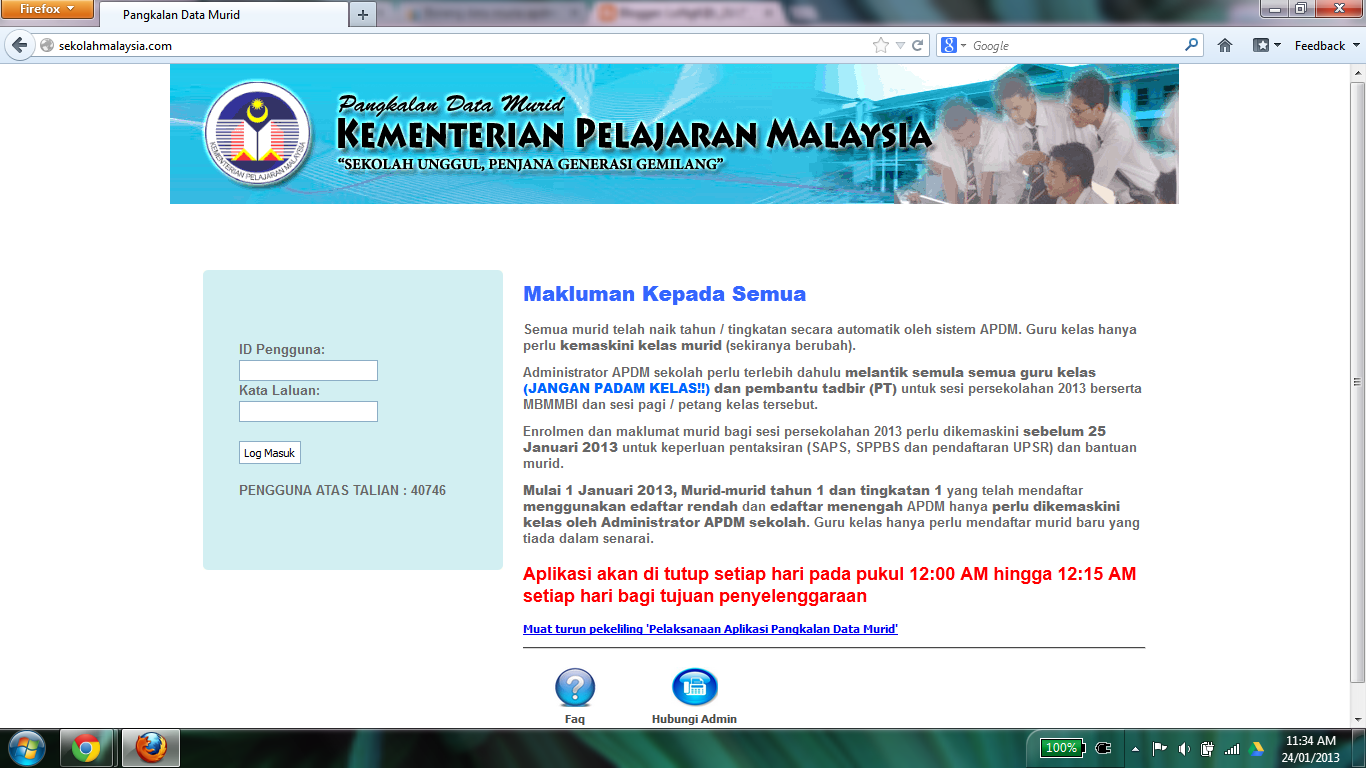1366x768 pixels.
Task: Click inside the ID Pengguna field
Action: (308, 370)
